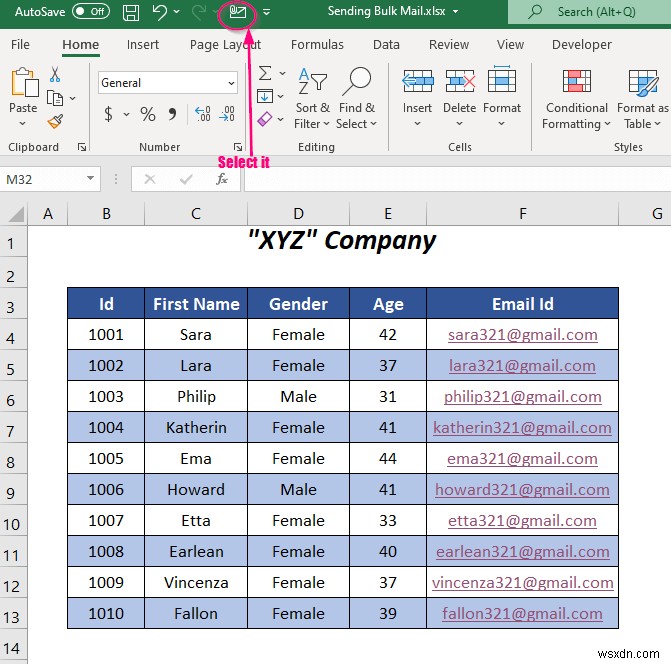Click the Sort & Filter icon
This screenshot has width=671, height=664.
coord(312,81)
